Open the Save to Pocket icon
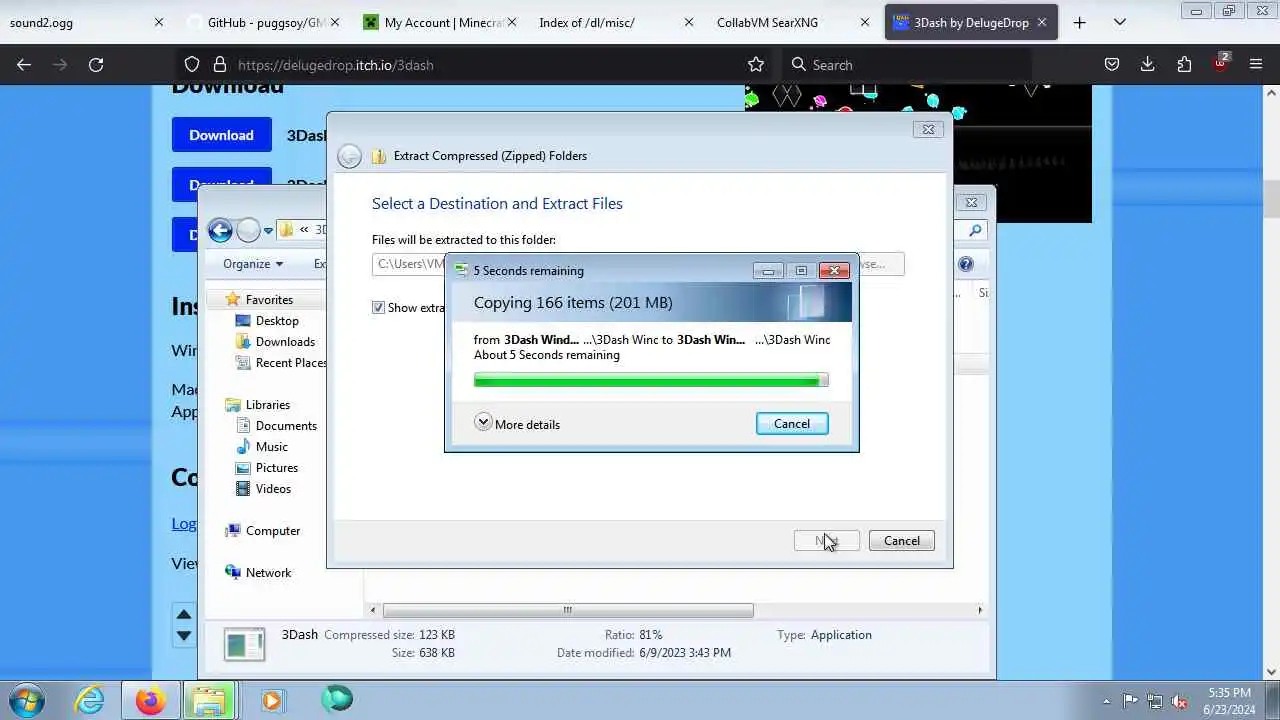The height and width of the screenshot is (720, 1280). pos(1111,65)
